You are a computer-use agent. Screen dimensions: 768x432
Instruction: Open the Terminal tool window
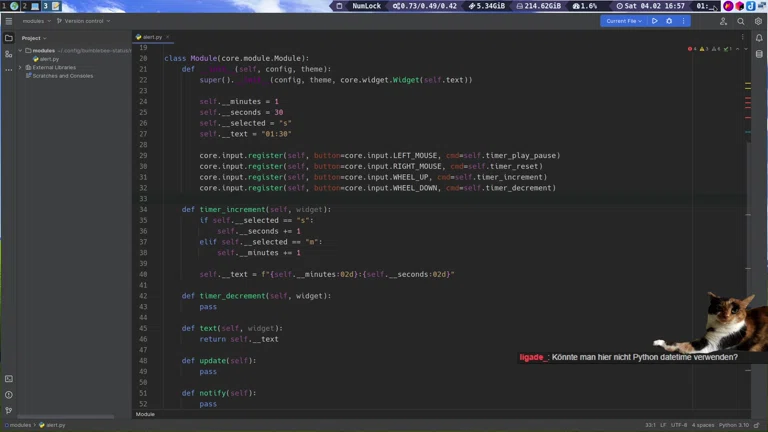(x=9, y=379)
